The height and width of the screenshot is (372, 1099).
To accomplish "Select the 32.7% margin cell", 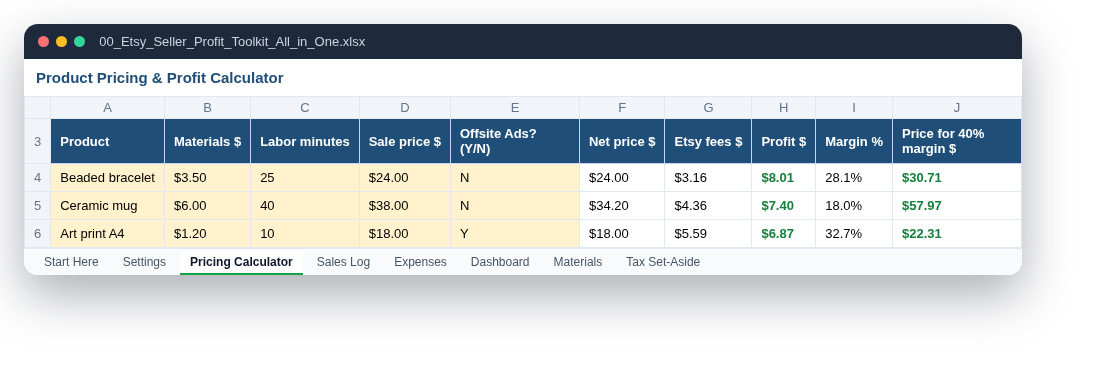I will pyautogui.click(x=854, y=234).
